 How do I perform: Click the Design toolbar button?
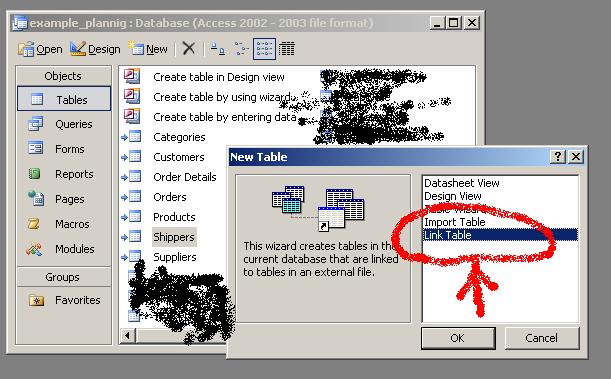(95, 49)
